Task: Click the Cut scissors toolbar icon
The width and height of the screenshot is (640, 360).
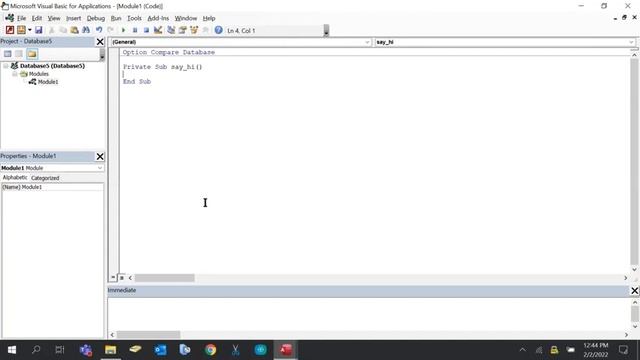Action: (x=51, y=30)
